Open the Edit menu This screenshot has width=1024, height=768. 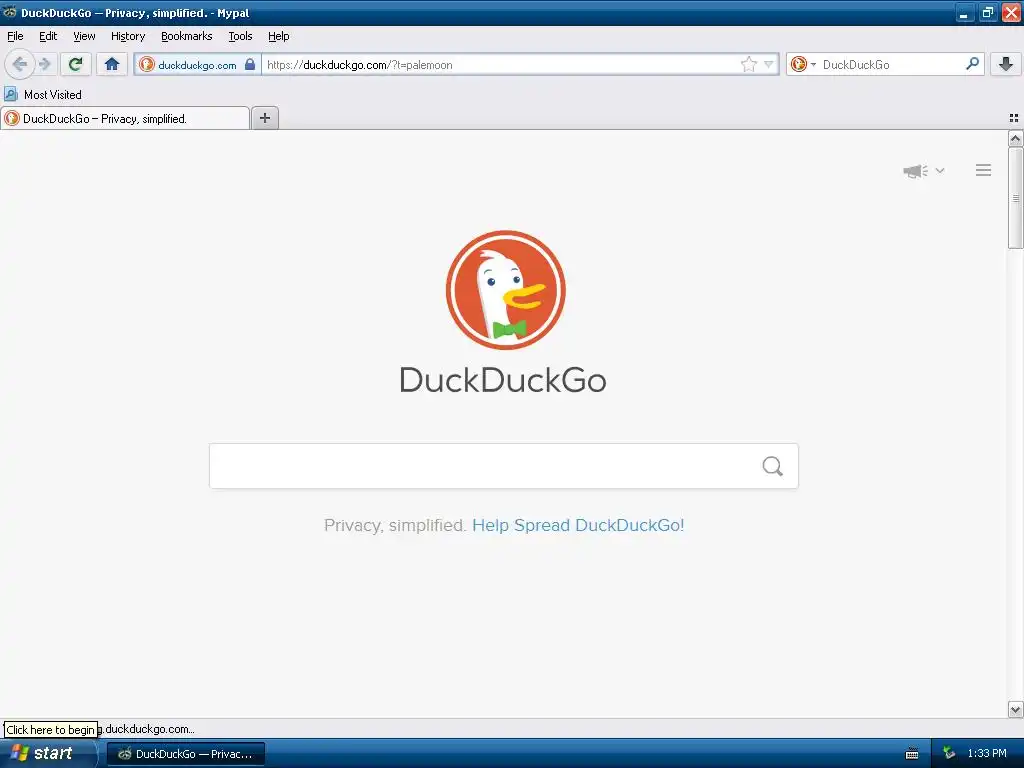(x=48, y=36)
